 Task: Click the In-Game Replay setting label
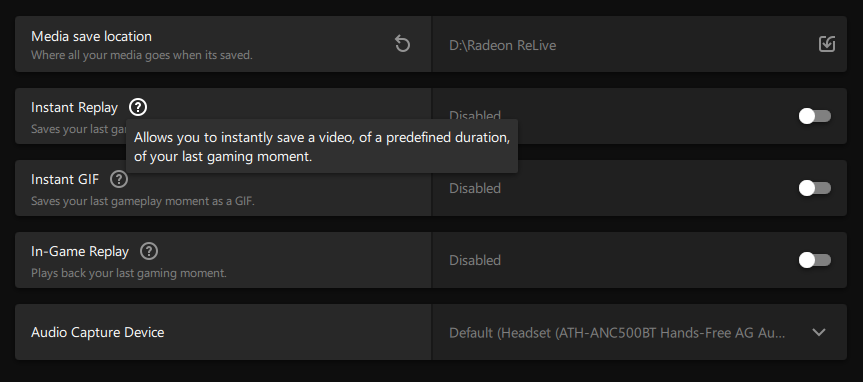[x=80, y=252]
